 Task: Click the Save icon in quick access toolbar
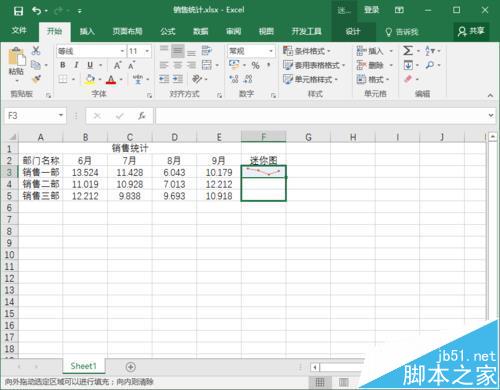pos(18,11)
